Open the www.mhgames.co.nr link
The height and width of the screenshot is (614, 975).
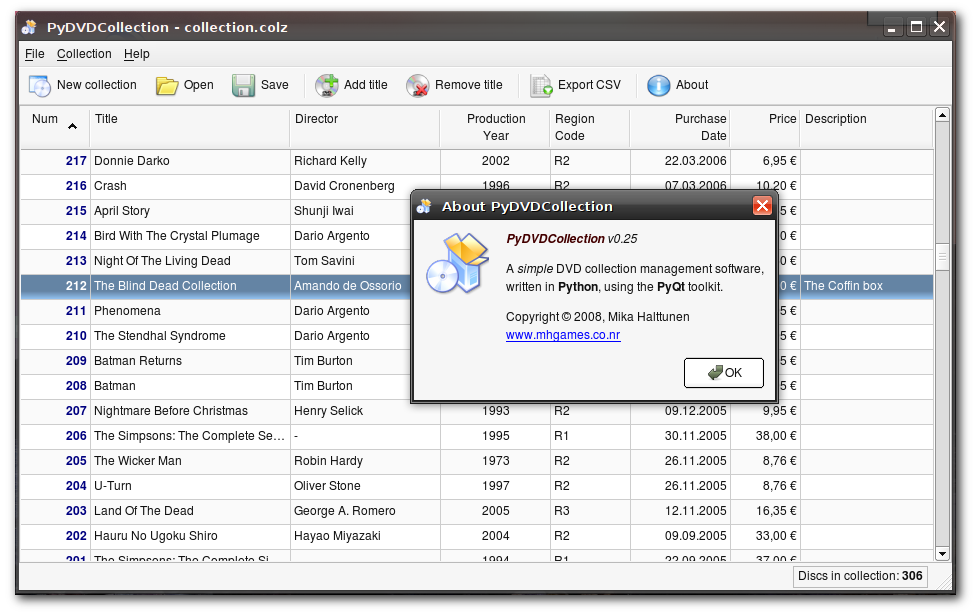[x=563, y=335]
